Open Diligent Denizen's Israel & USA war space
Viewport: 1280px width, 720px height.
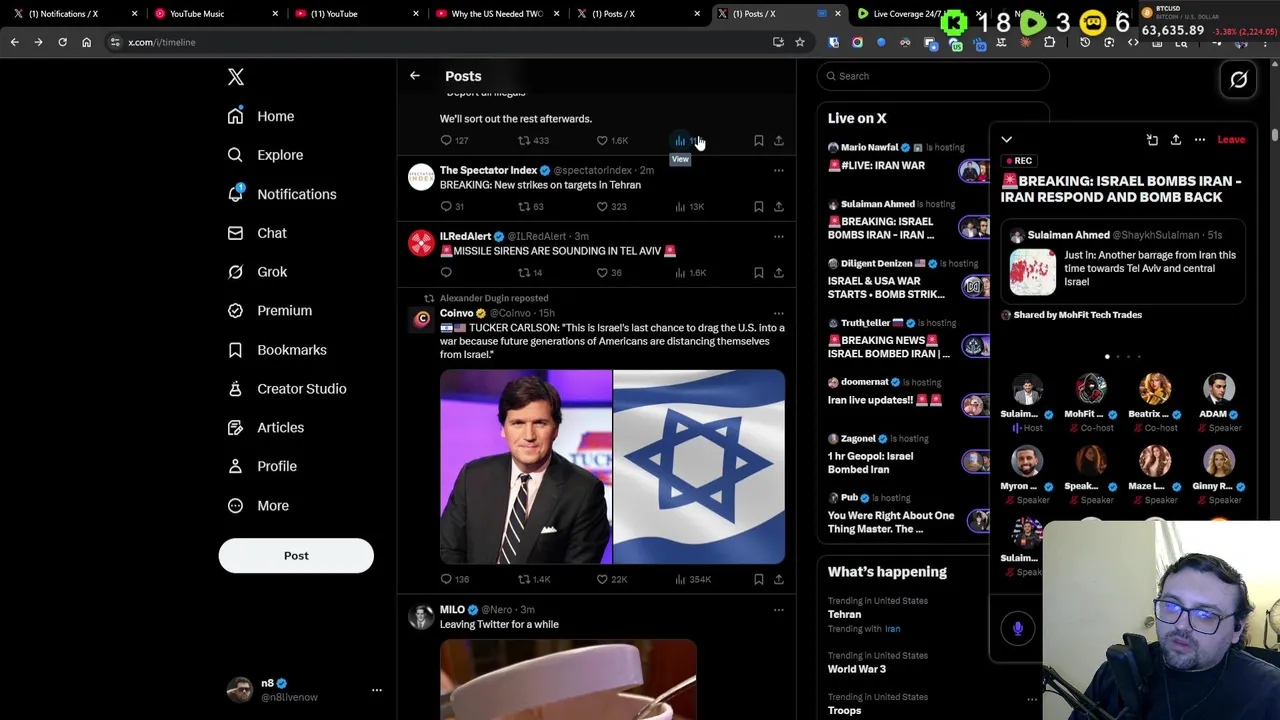pos(886,288)
